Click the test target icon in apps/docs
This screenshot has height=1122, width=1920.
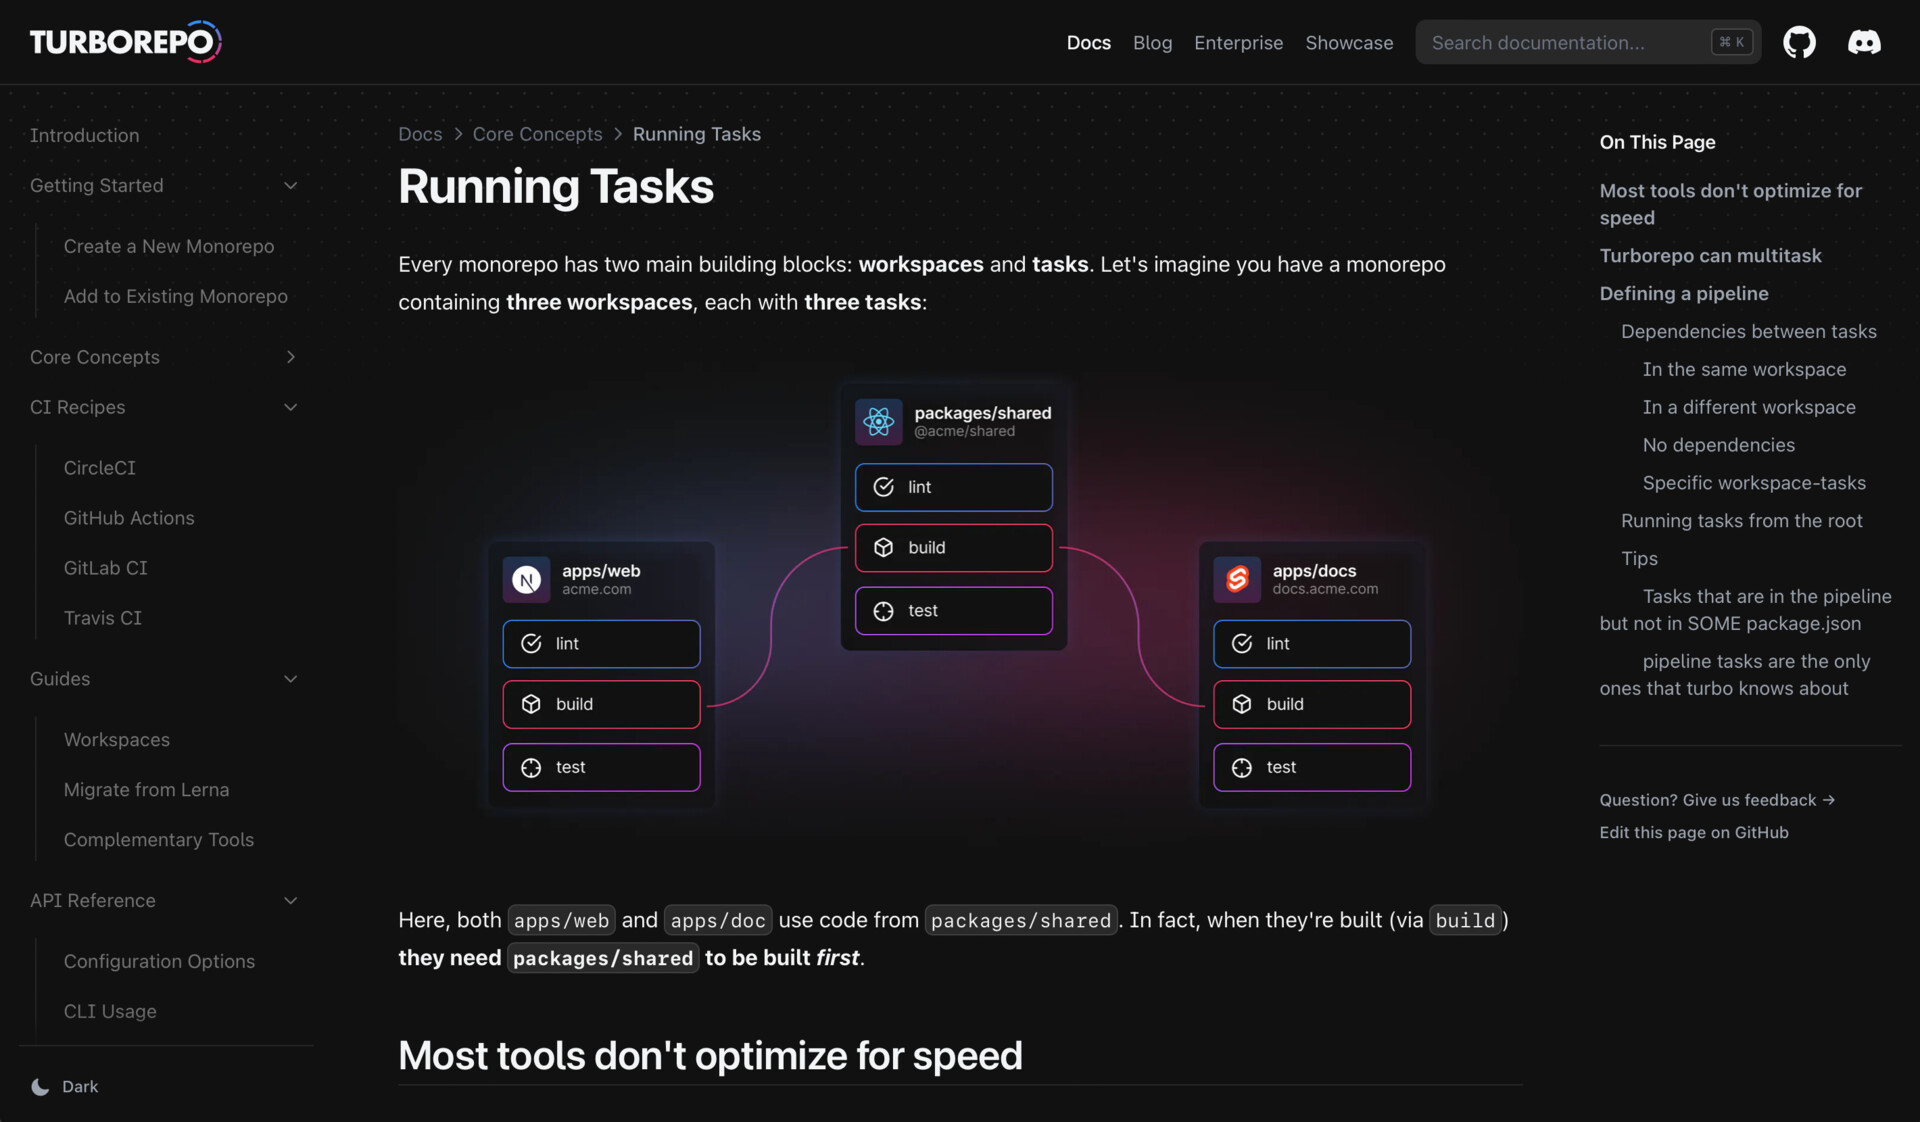[1242, 767]
